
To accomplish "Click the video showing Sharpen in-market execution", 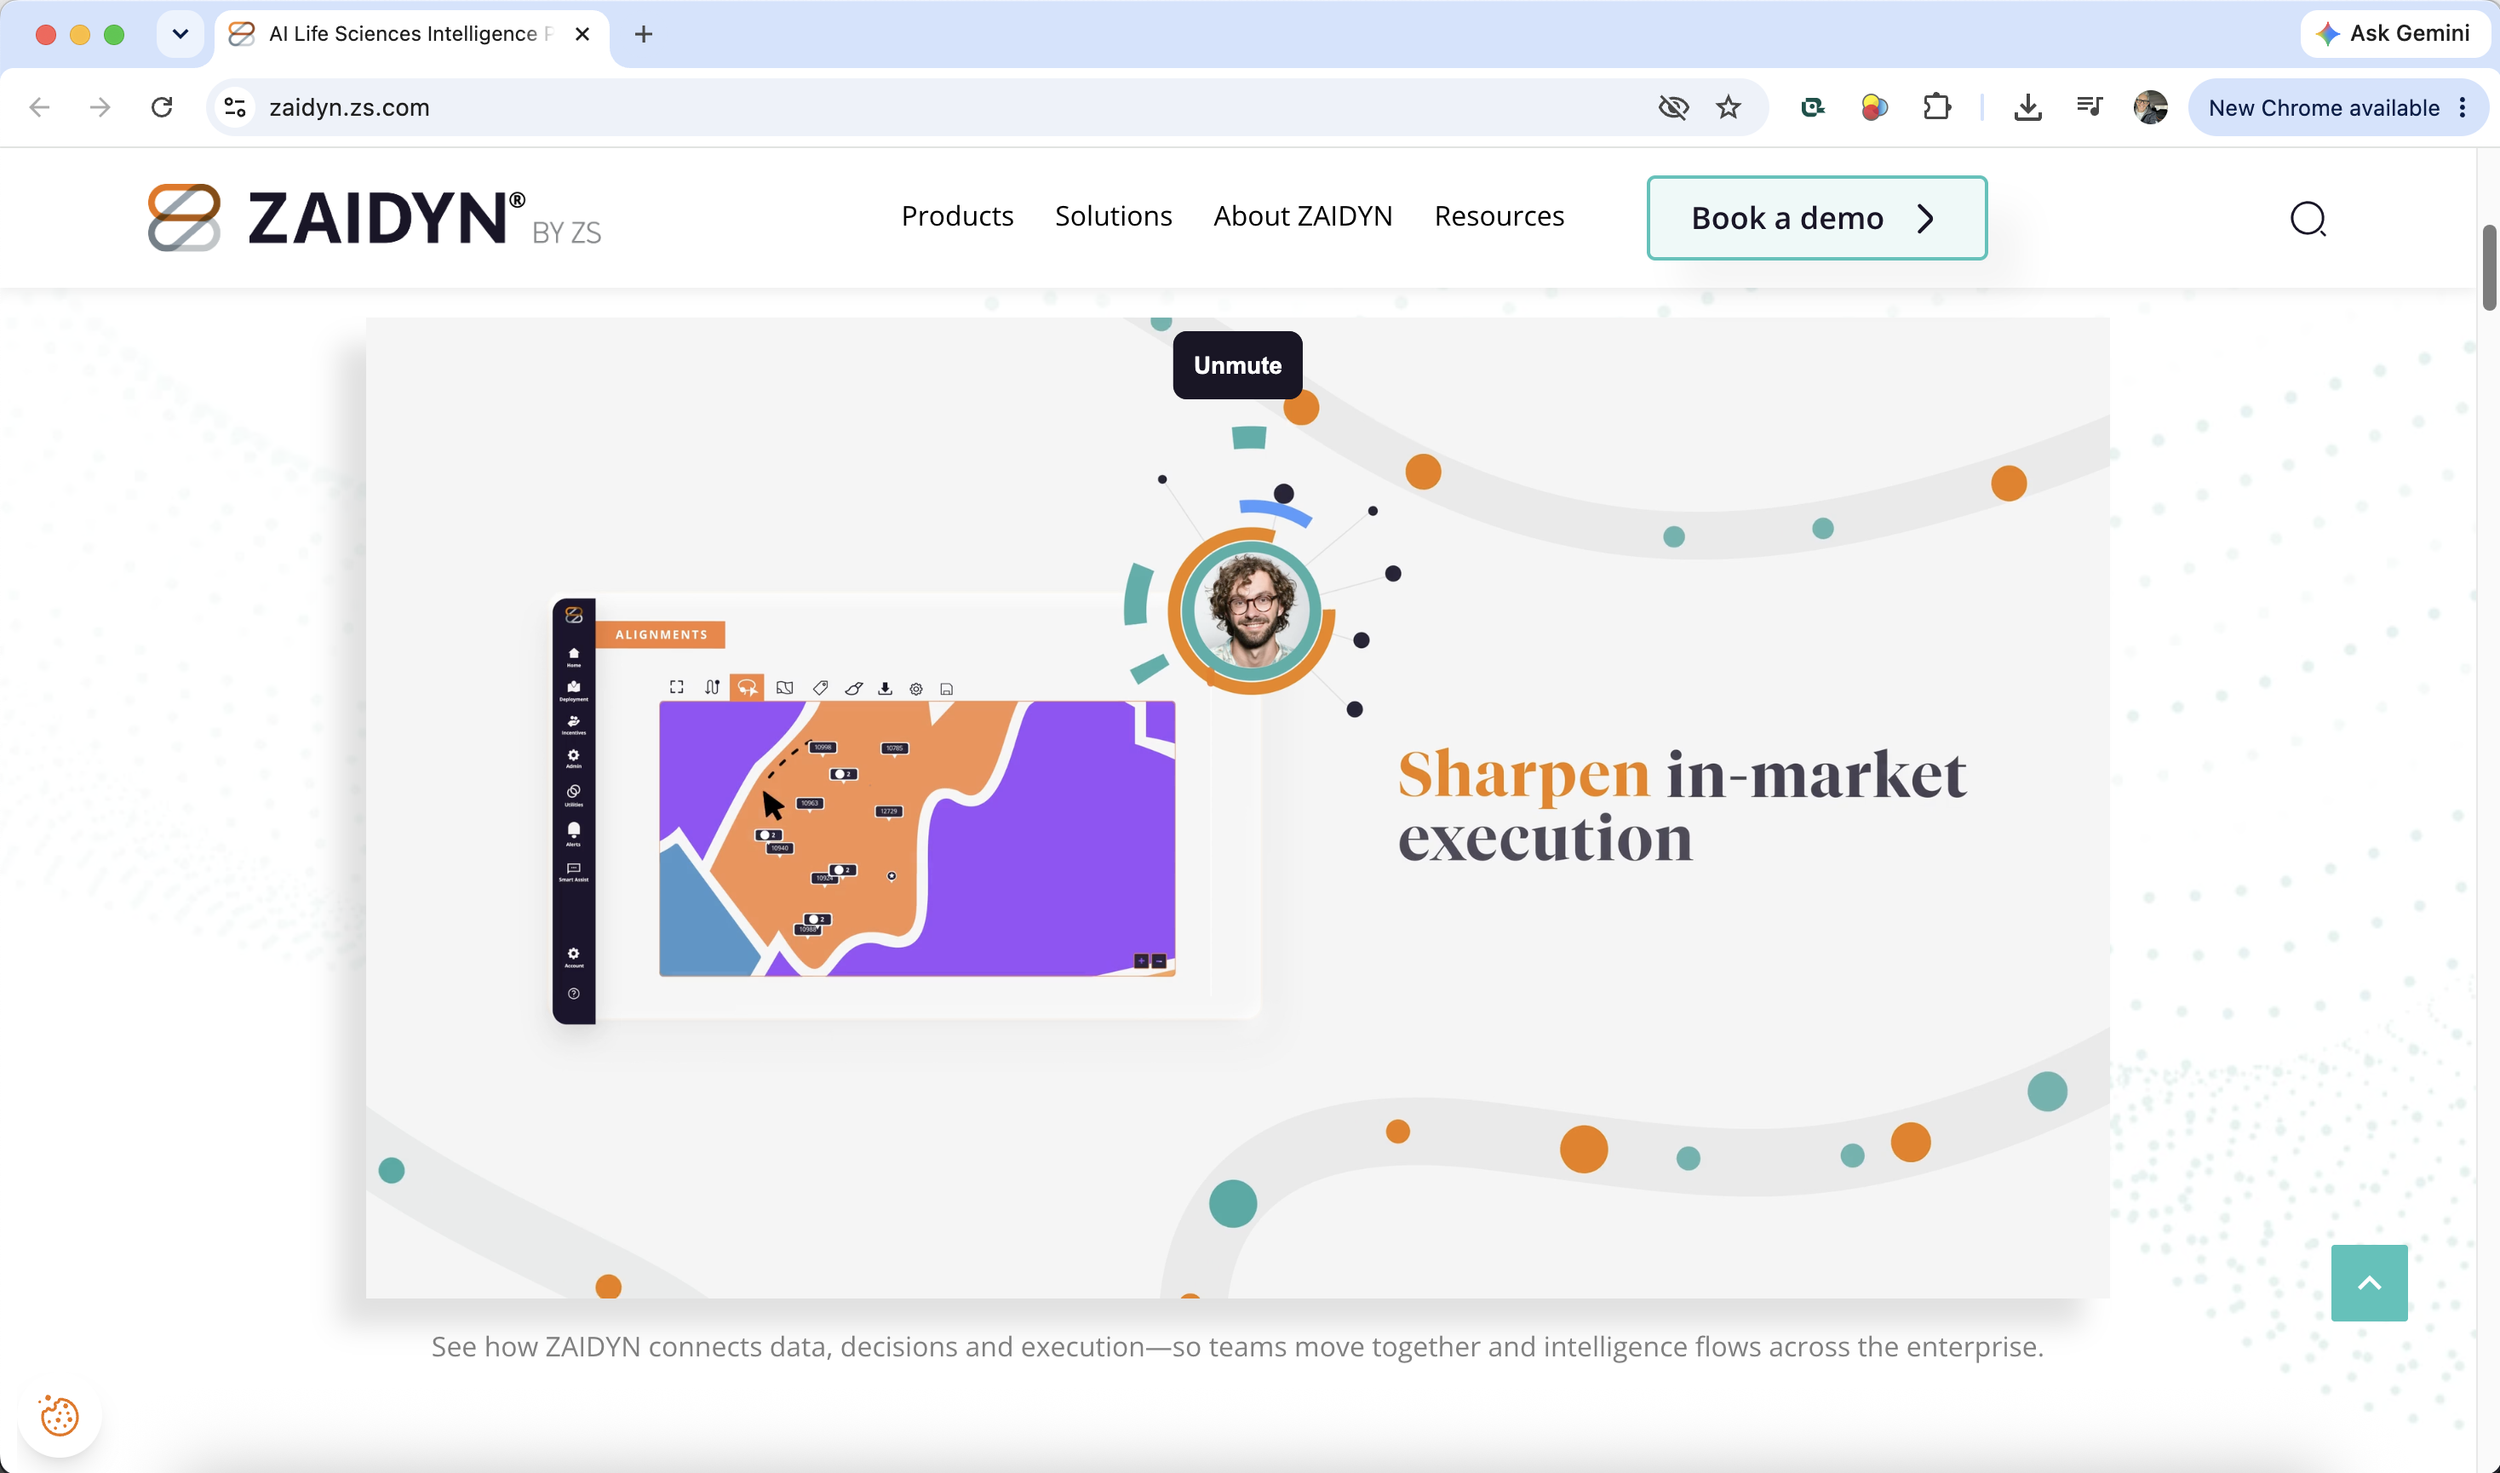I will click(1237, 808).
